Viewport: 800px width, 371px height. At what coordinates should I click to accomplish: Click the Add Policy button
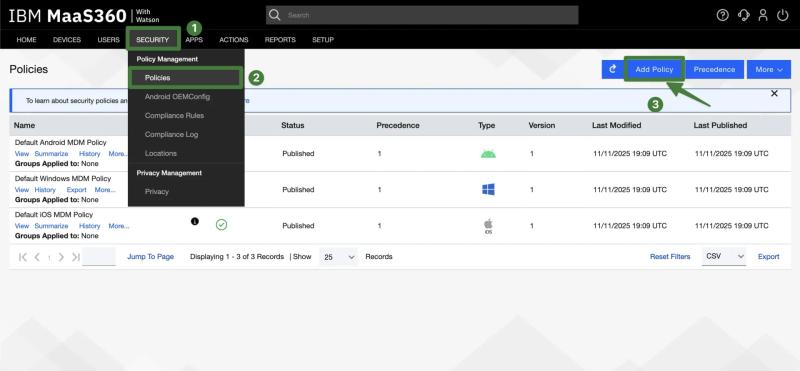click(x=654, y=69)
